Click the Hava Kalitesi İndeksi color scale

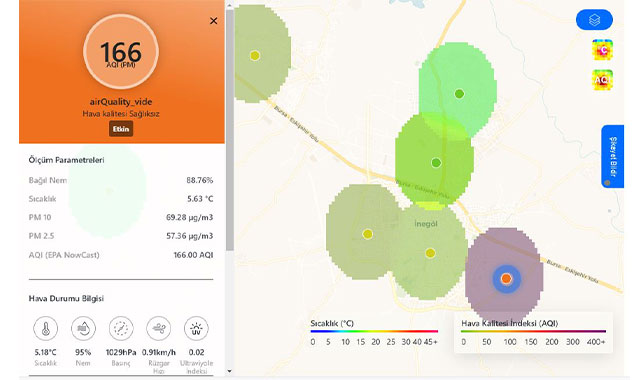click(x=533, y=331)
